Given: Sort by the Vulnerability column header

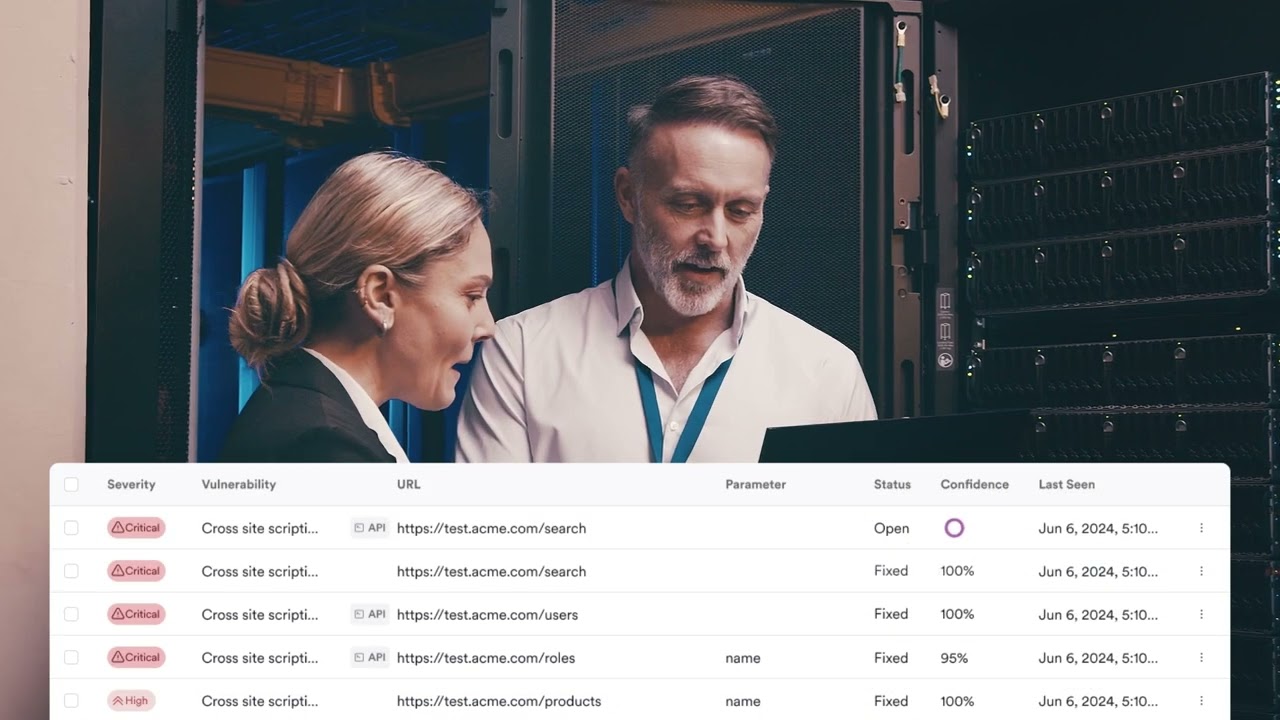Looking at the screenshot, I should (x=238, y=484).
